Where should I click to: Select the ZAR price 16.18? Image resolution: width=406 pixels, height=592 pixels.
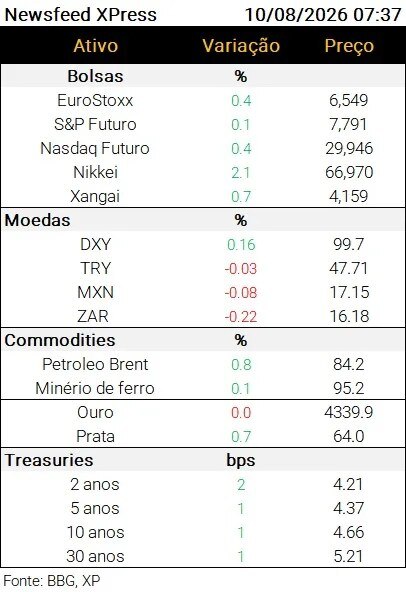349,316
